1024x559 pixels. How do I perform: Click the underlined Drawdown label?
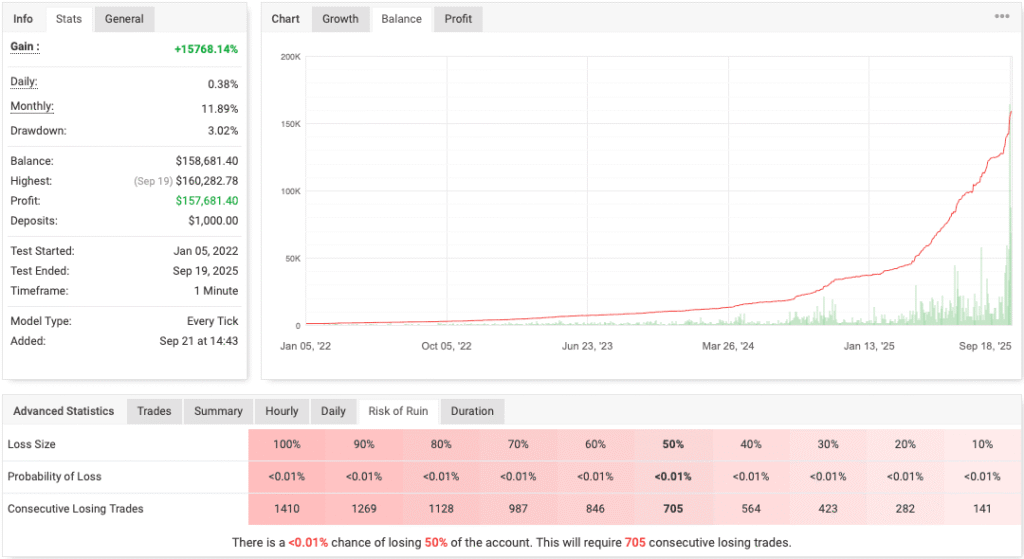pyautogui.click(x=36, y=129)
